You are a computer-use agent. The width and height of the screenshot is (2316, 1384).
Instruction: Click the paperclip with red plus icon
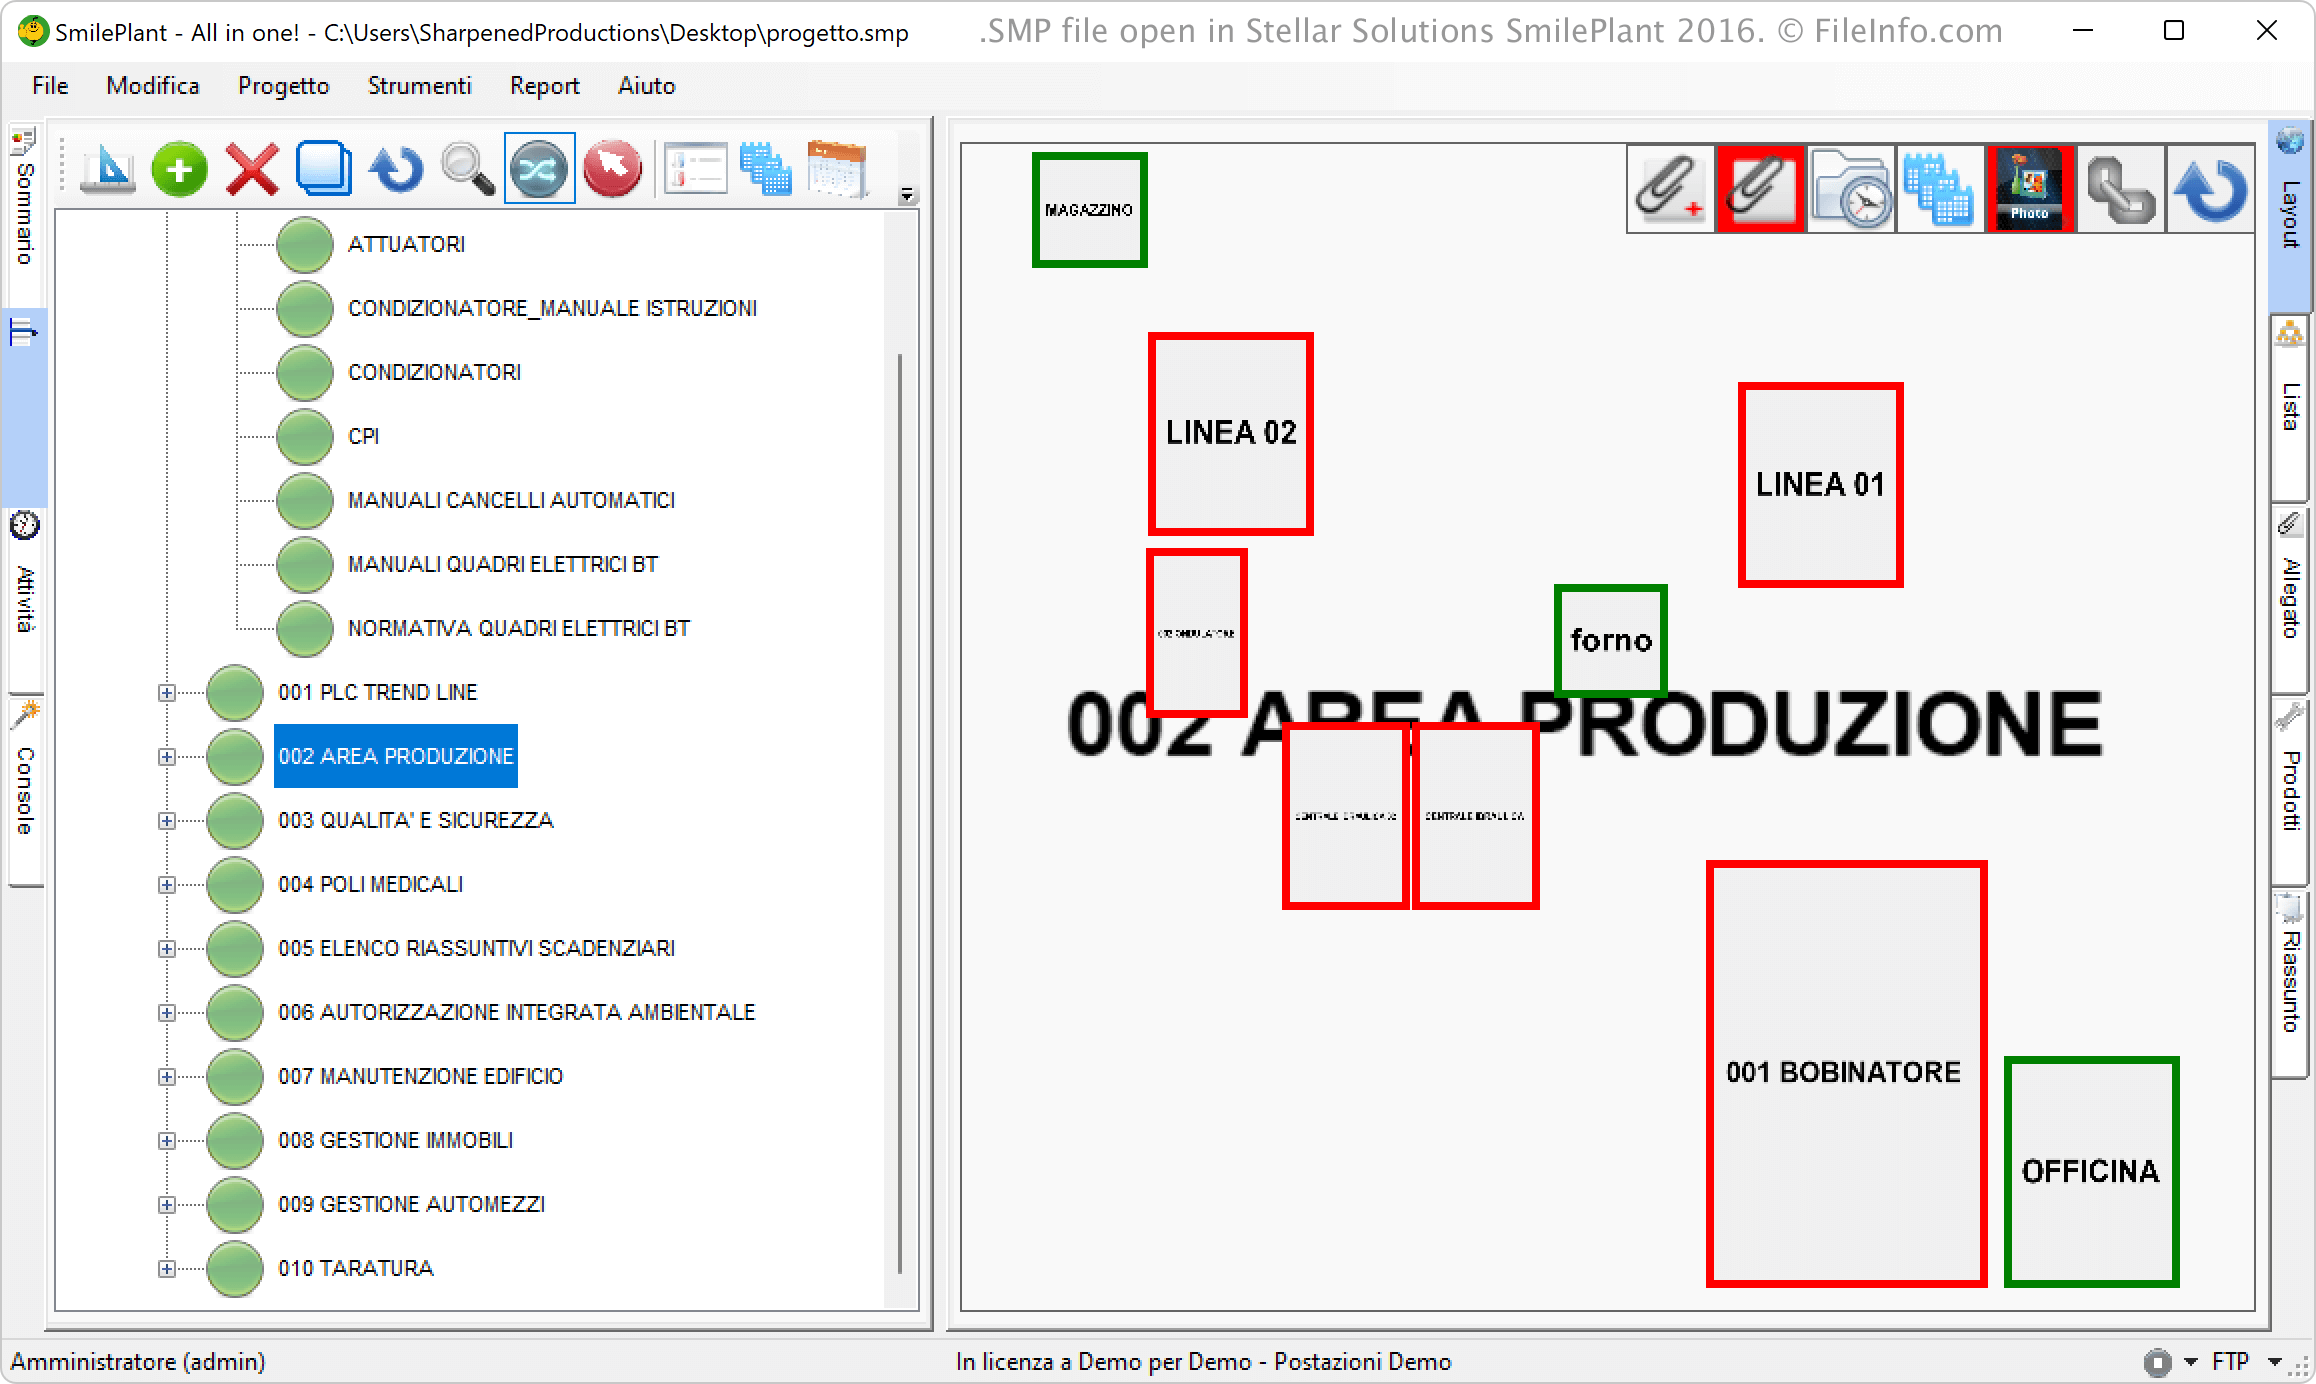tap(1670, 189)
